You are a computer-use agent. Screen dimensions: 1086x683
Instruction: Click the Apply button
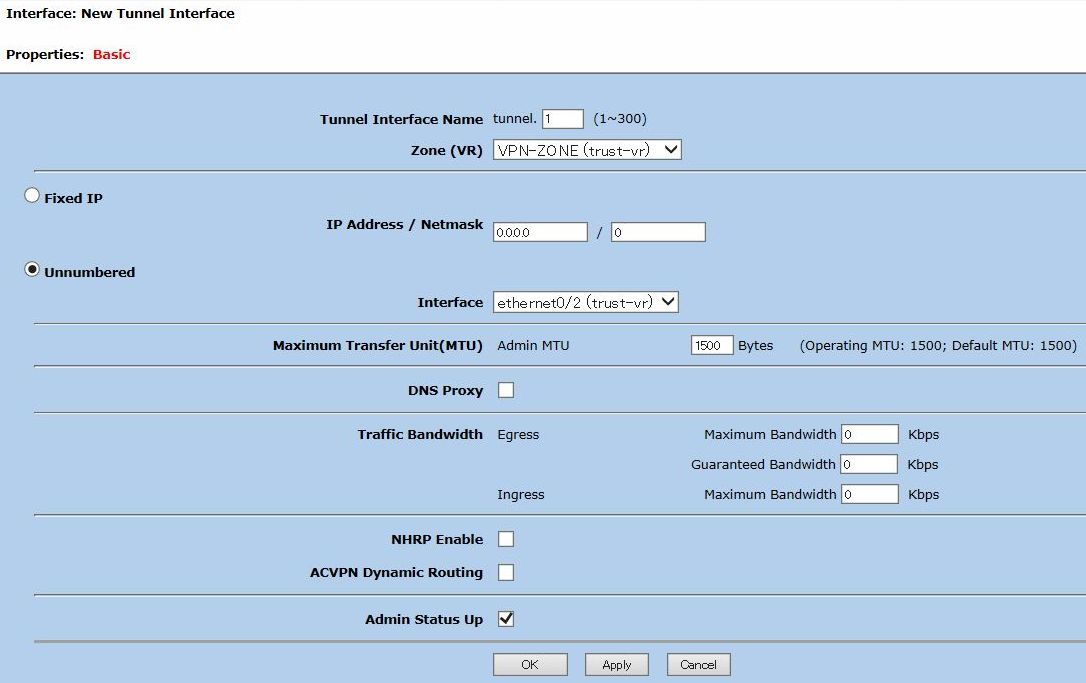tap(616, 665)
